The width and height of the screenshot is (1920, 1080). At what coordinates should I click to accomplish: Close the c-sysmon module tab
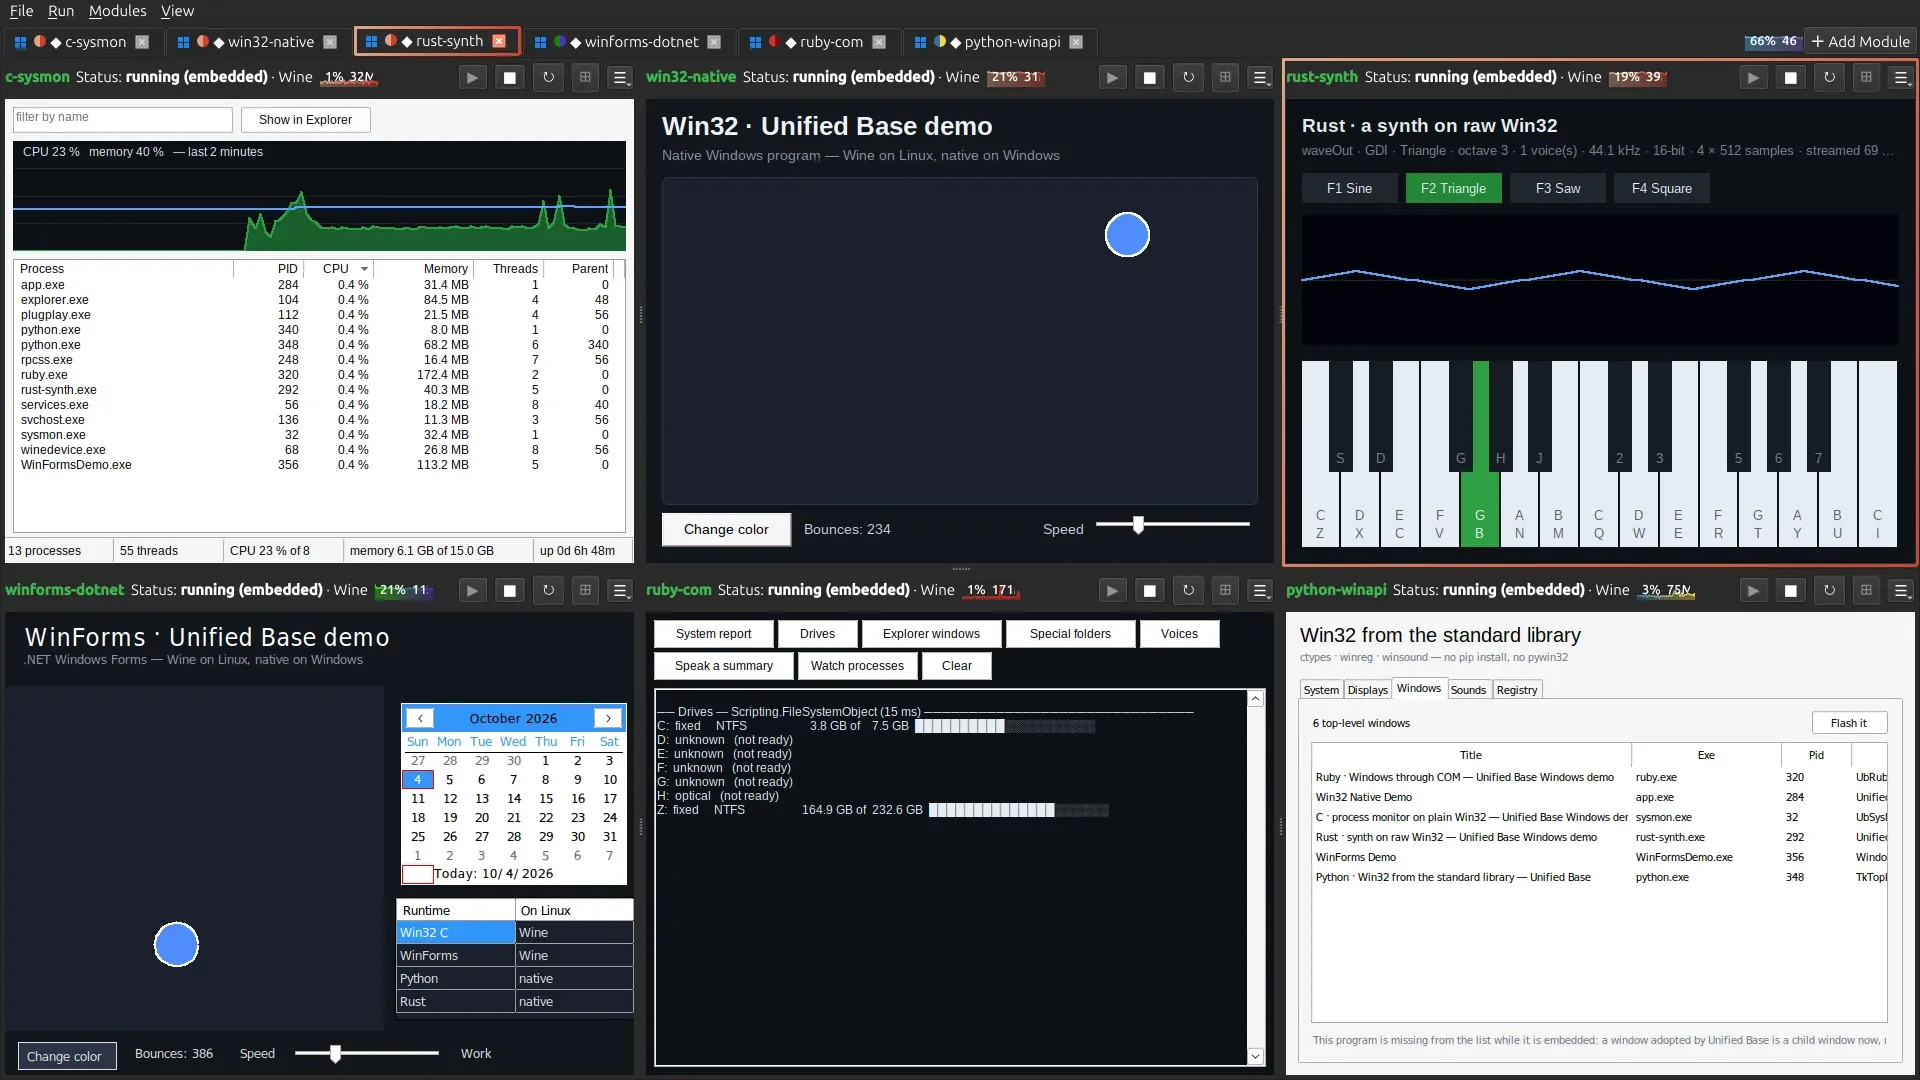coord(142,42)
